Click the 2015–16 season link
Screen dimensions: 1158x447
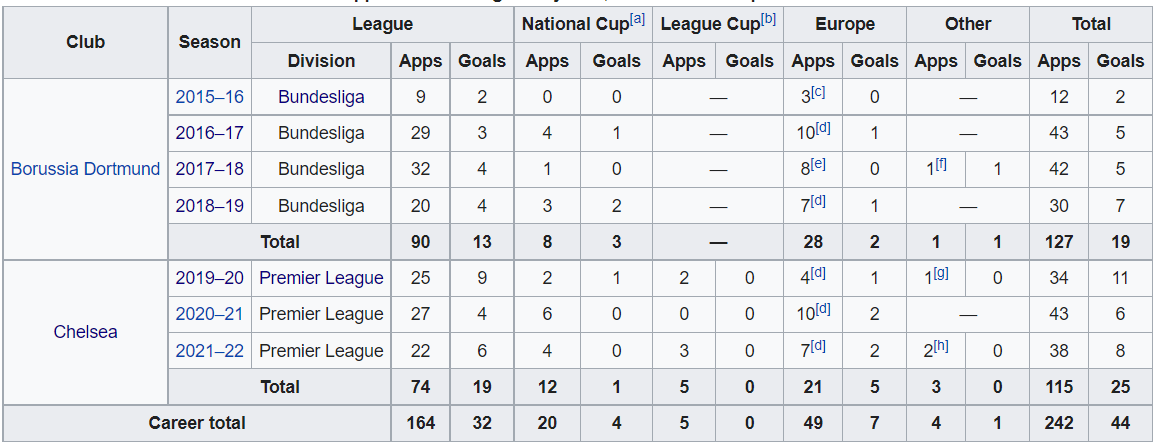(209, 97)
